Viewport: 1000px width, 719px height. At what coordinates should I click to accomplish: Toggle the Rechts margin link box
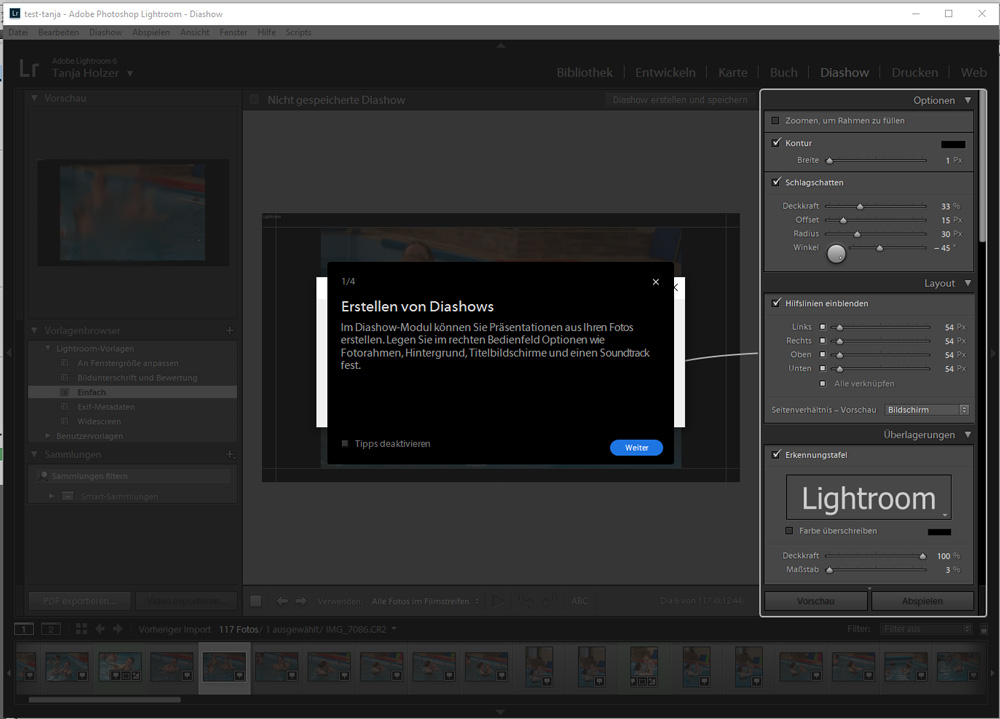[823, 341]
